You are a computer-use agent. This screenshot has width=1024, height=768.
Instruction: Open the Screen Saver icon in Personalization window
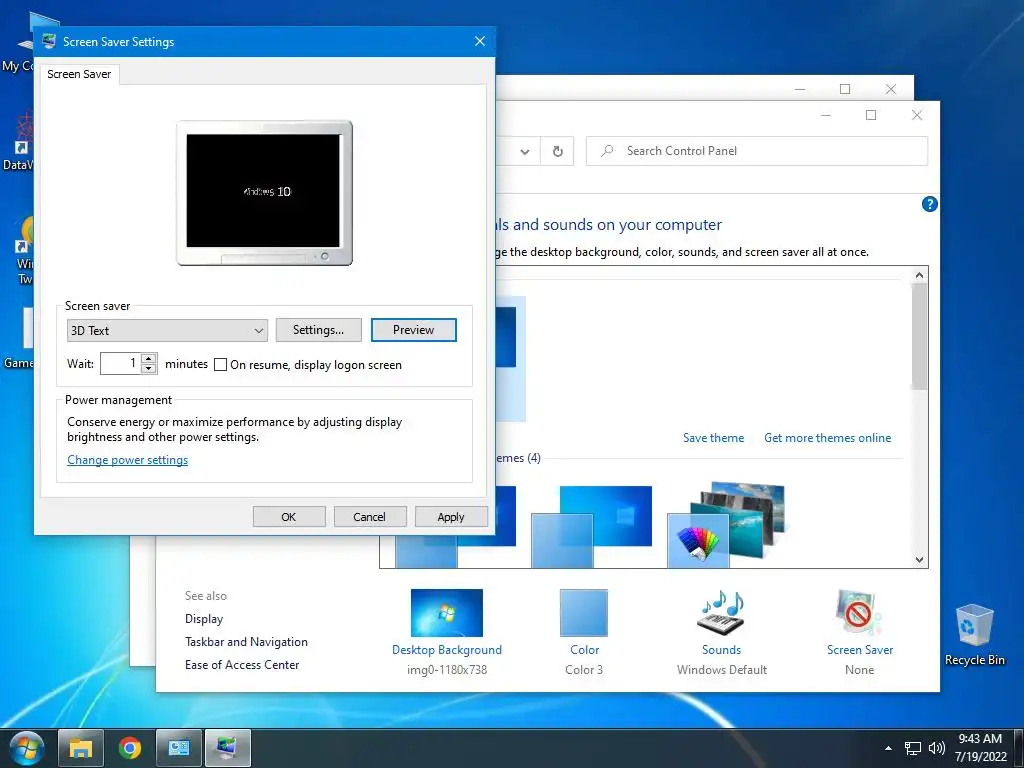tap(858, 613)
